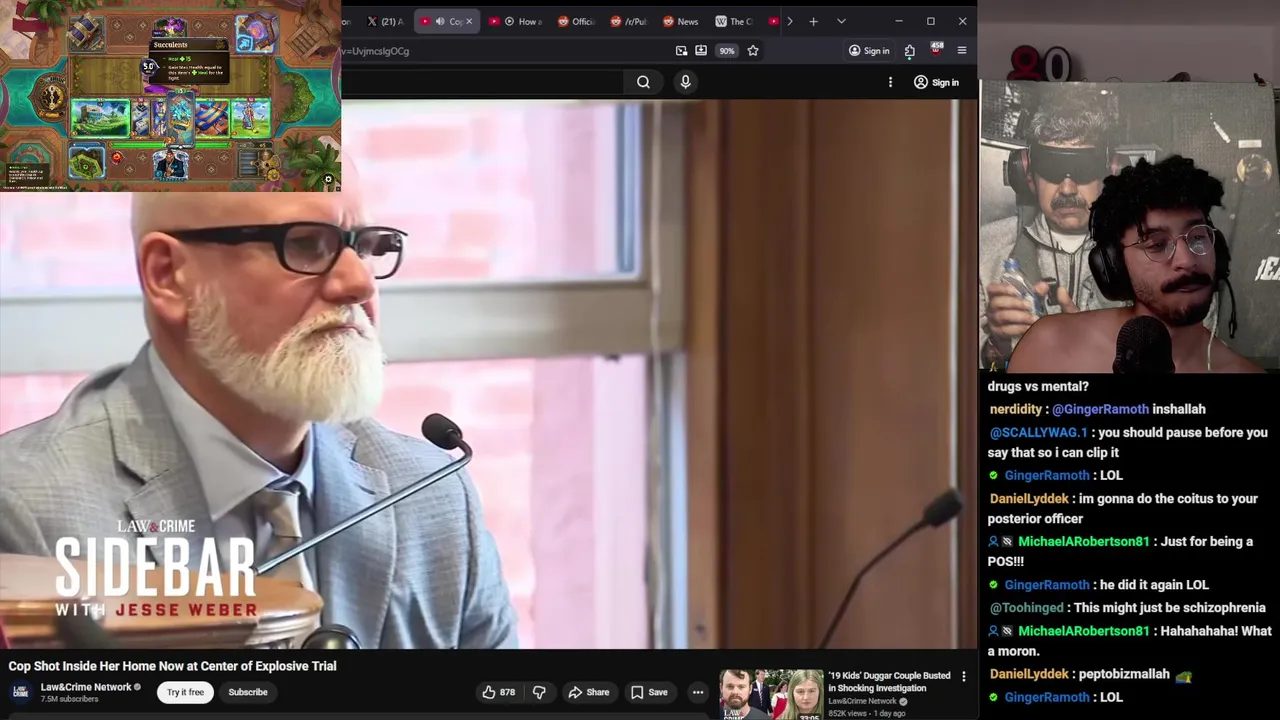The height and width of the screenshot is (720, 1280).
Task: Click the Try it free button
Action: tap(185, 692)
